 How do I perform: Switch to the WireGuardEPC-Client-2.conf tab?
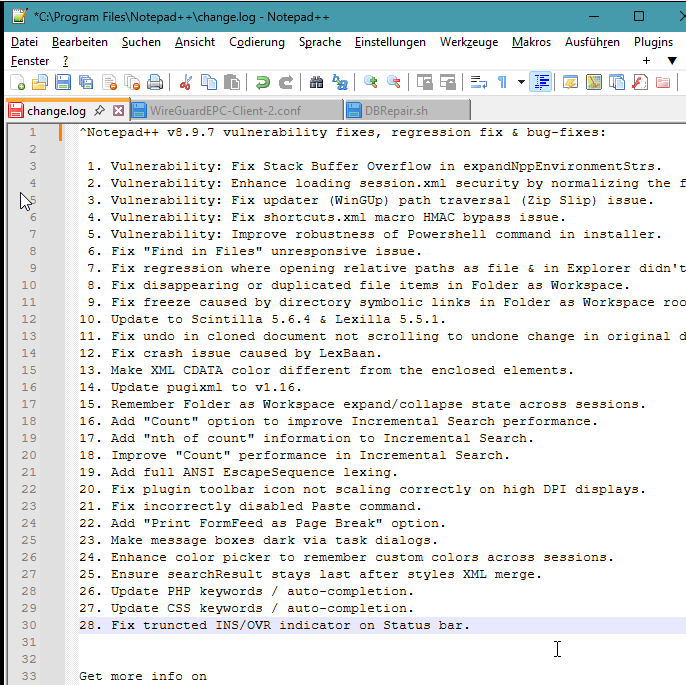click(225, 111)
